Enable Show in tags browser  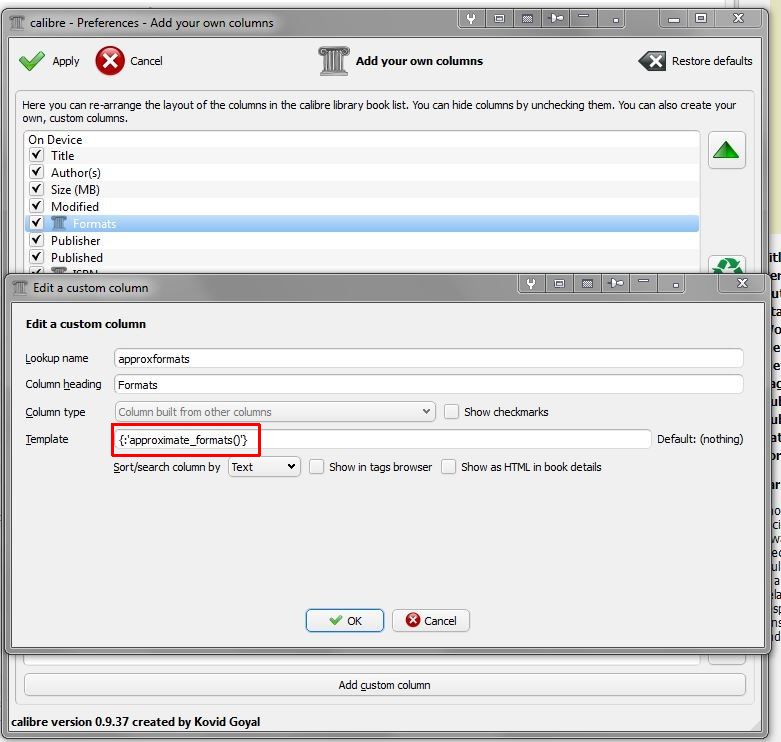(316, 467)
